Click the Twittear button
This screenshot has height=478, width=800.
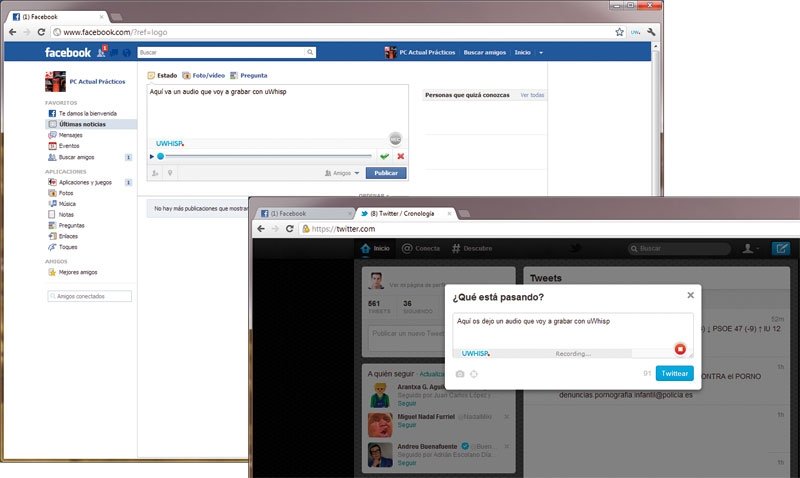point(674,373)
